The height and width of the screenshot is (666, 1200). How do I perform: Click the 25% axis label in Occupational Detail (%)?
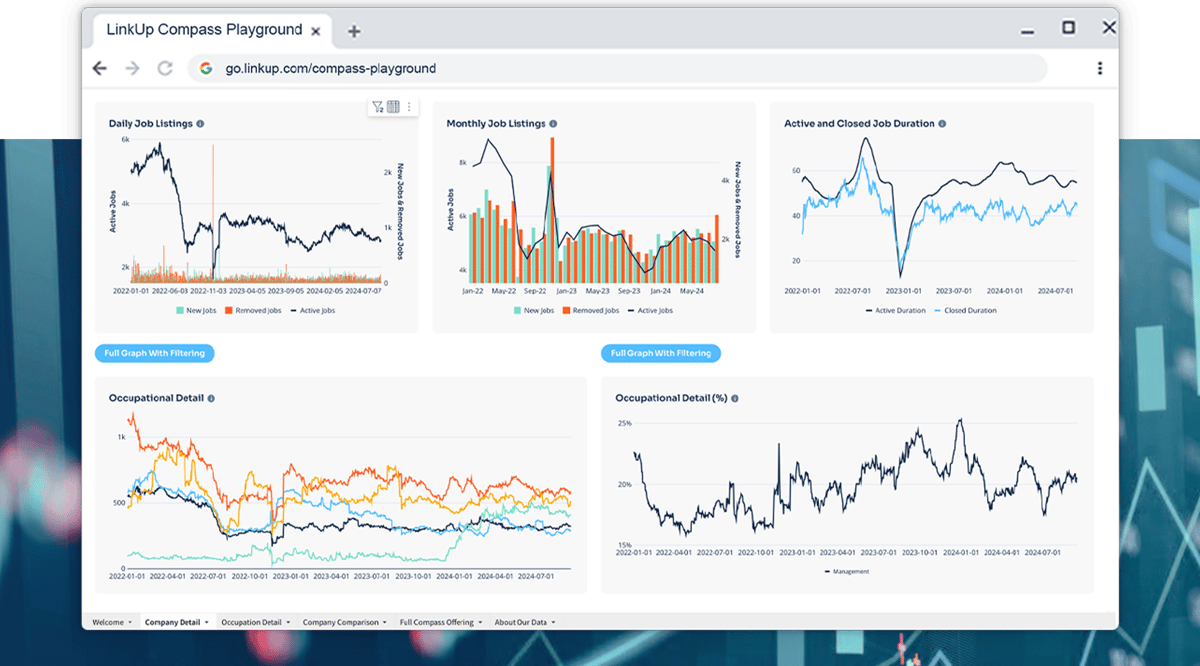tap(624, 424)
